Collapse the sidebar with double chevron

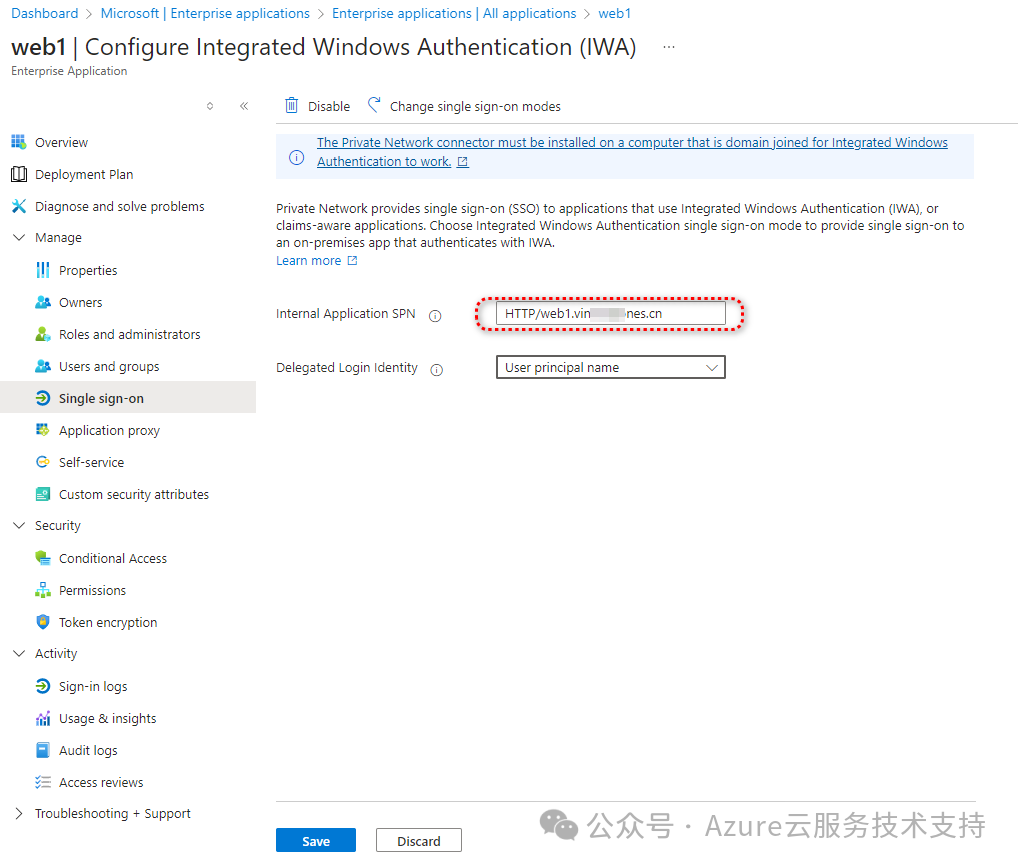[x=244, y=106]
